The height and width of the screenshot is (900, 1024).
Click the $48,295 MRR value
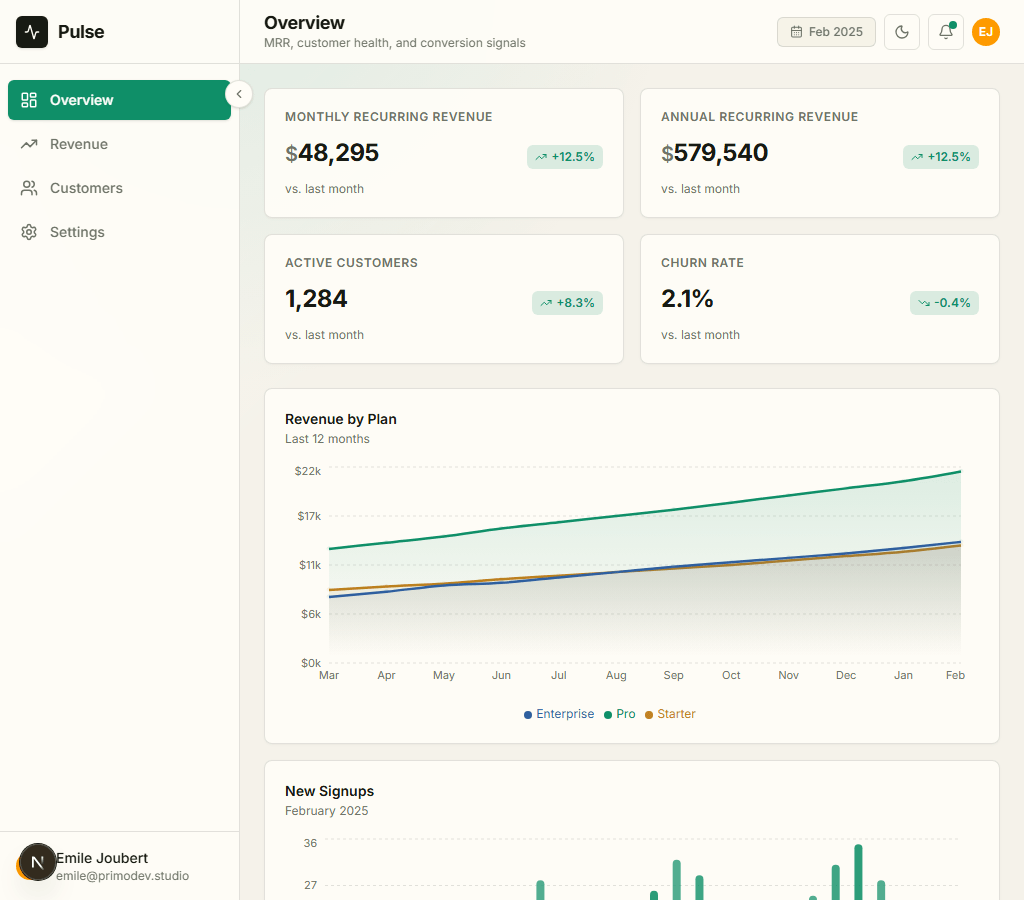(332, 153)
